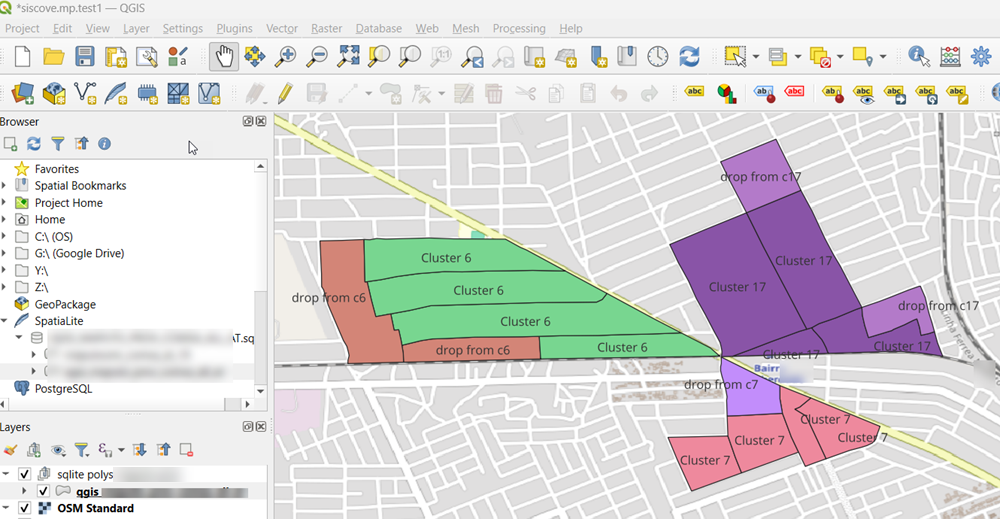Open the Data Source Manager icon
The height and width of the screenshot is (519, 1000).
click(23, 93)
